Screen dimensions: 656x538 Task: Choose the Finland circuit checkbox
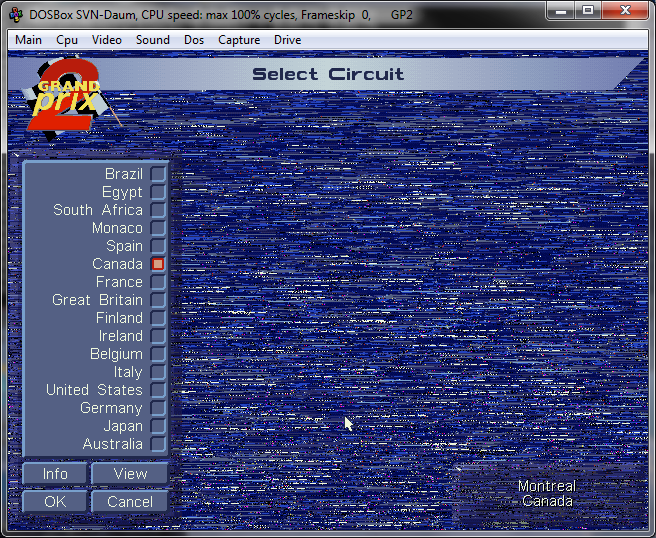coord(158,318)
